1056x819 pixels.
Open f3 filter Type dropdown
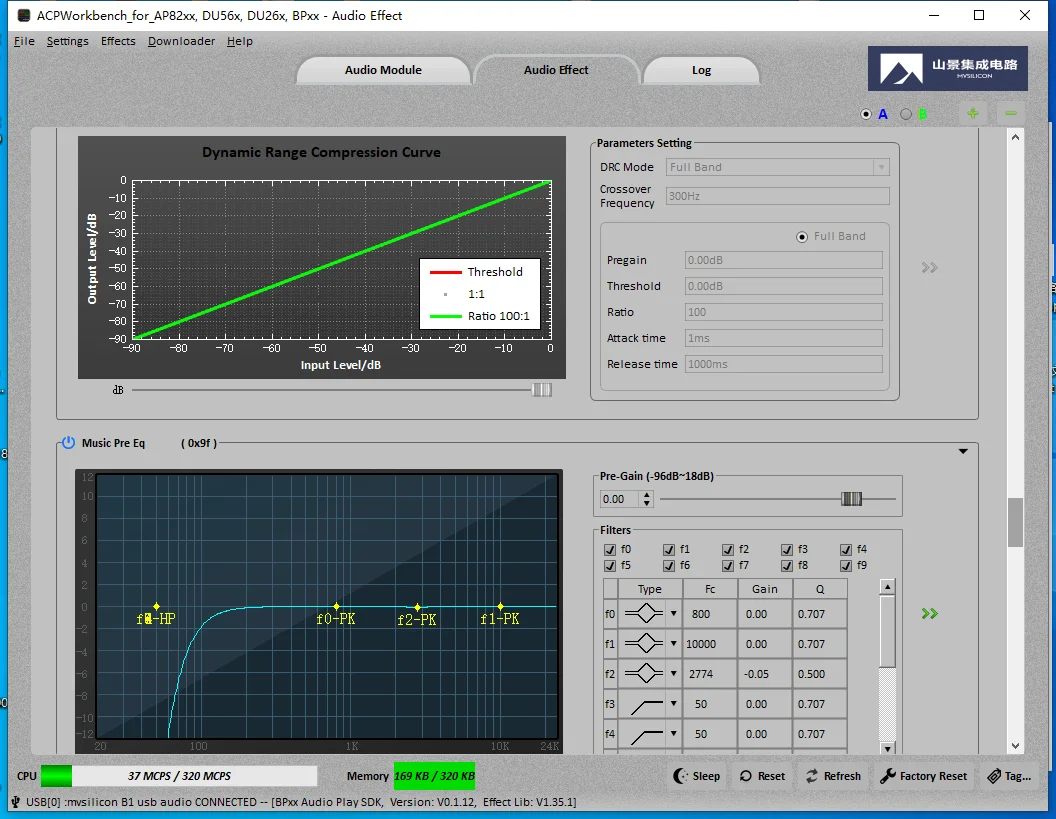pos(673,704)
